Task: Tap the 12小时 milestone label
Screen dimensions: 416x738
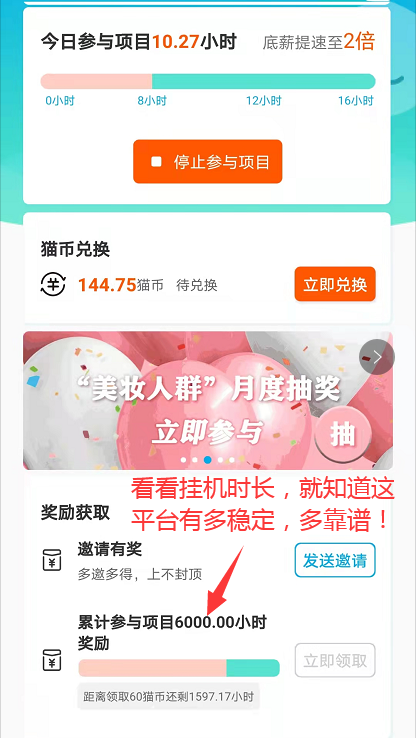Action: pyautogui.click(x=264, y=101)
